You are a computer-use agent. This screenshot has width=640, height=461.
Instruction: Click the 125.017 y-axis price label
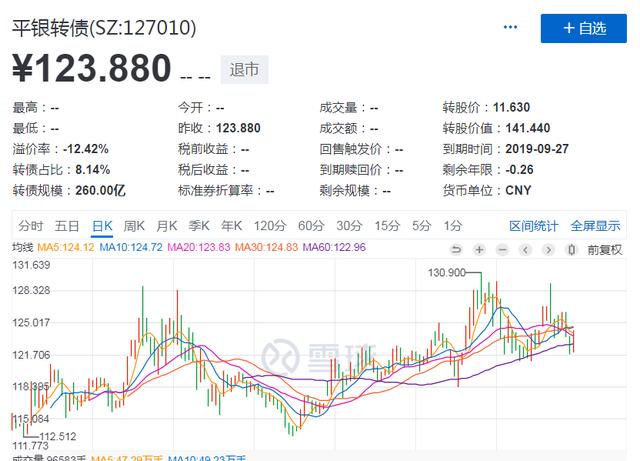tap(31, 323)
